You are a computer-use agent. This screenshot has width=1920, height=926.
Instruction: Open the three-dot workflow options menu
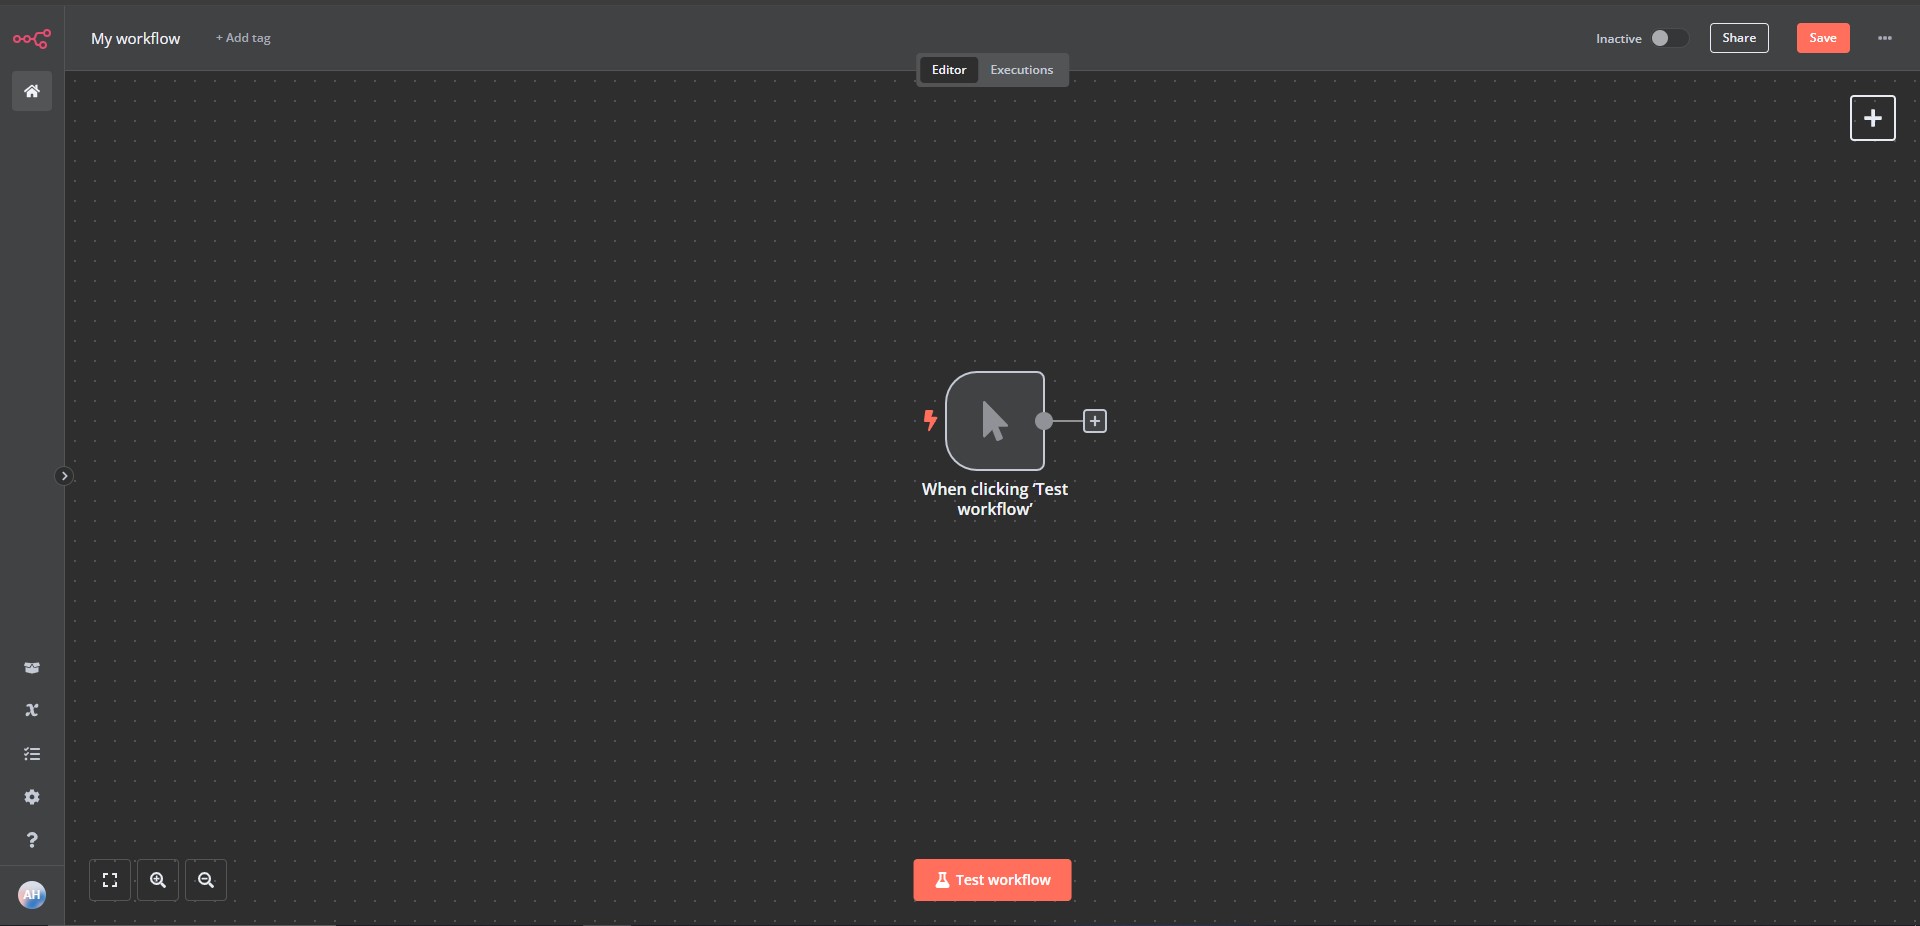tap(1885, 38)
